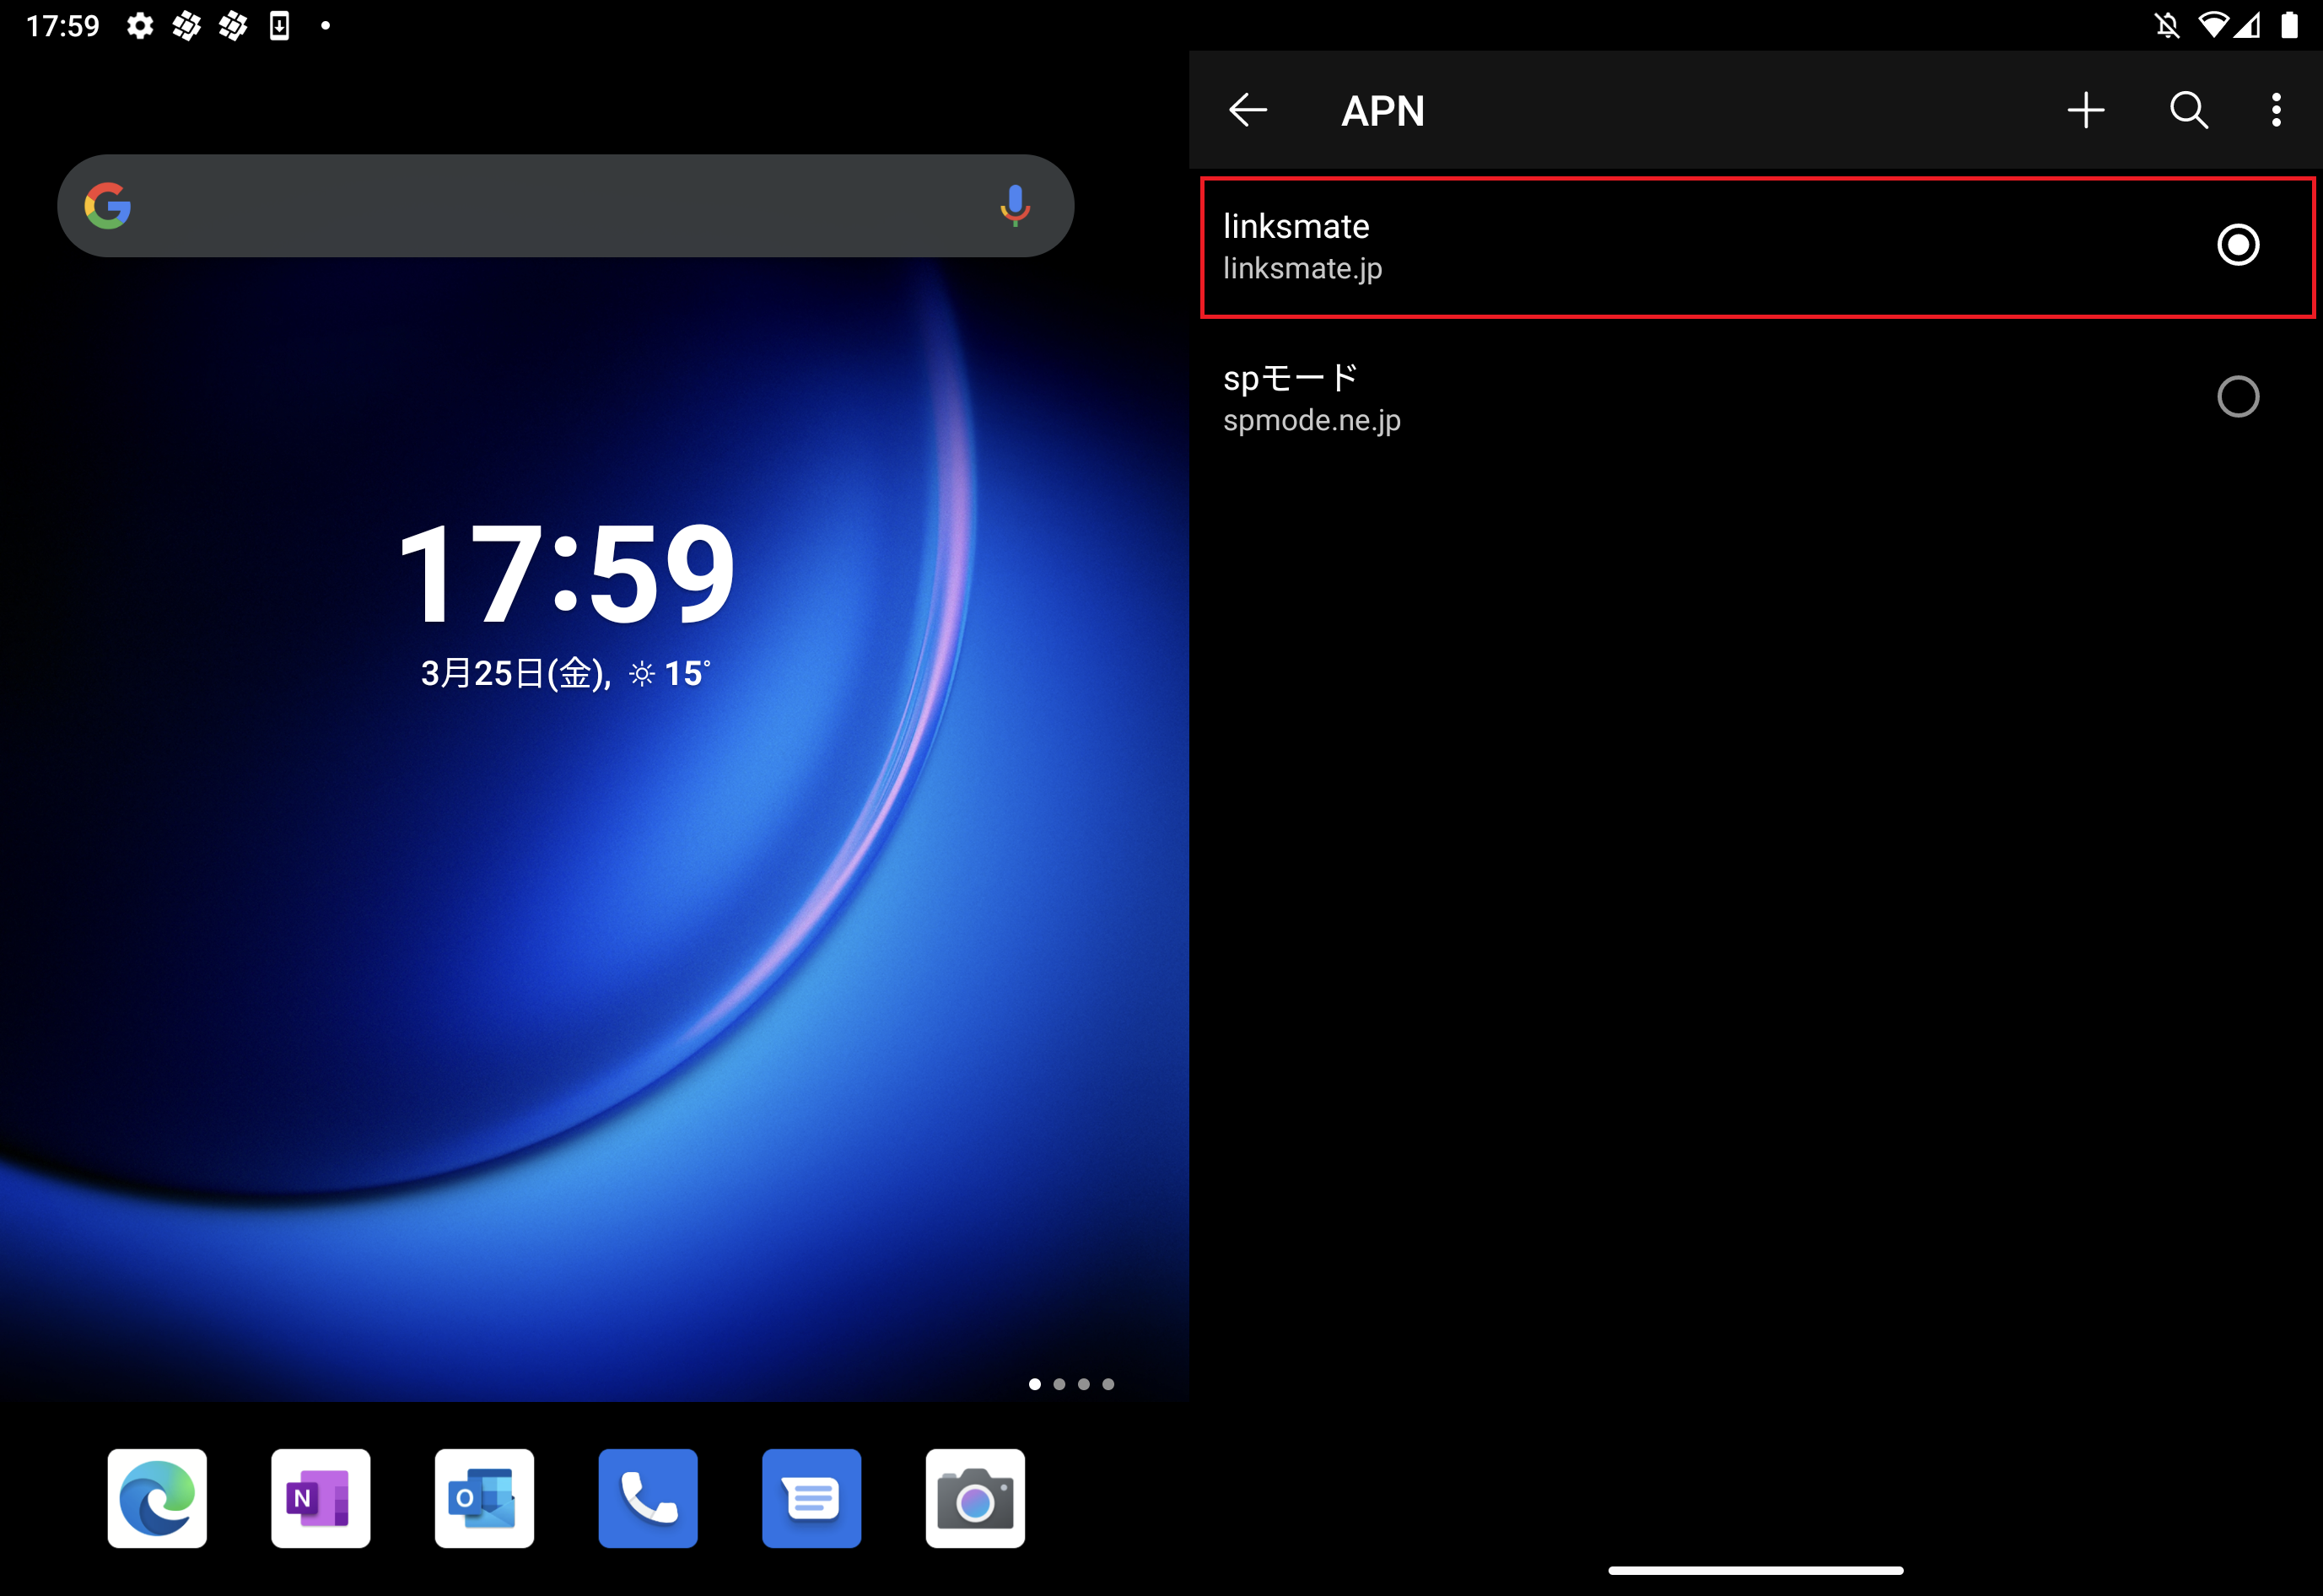Go back from the APN screen
The image size is (2323, 1596).
coord(1247,110)
